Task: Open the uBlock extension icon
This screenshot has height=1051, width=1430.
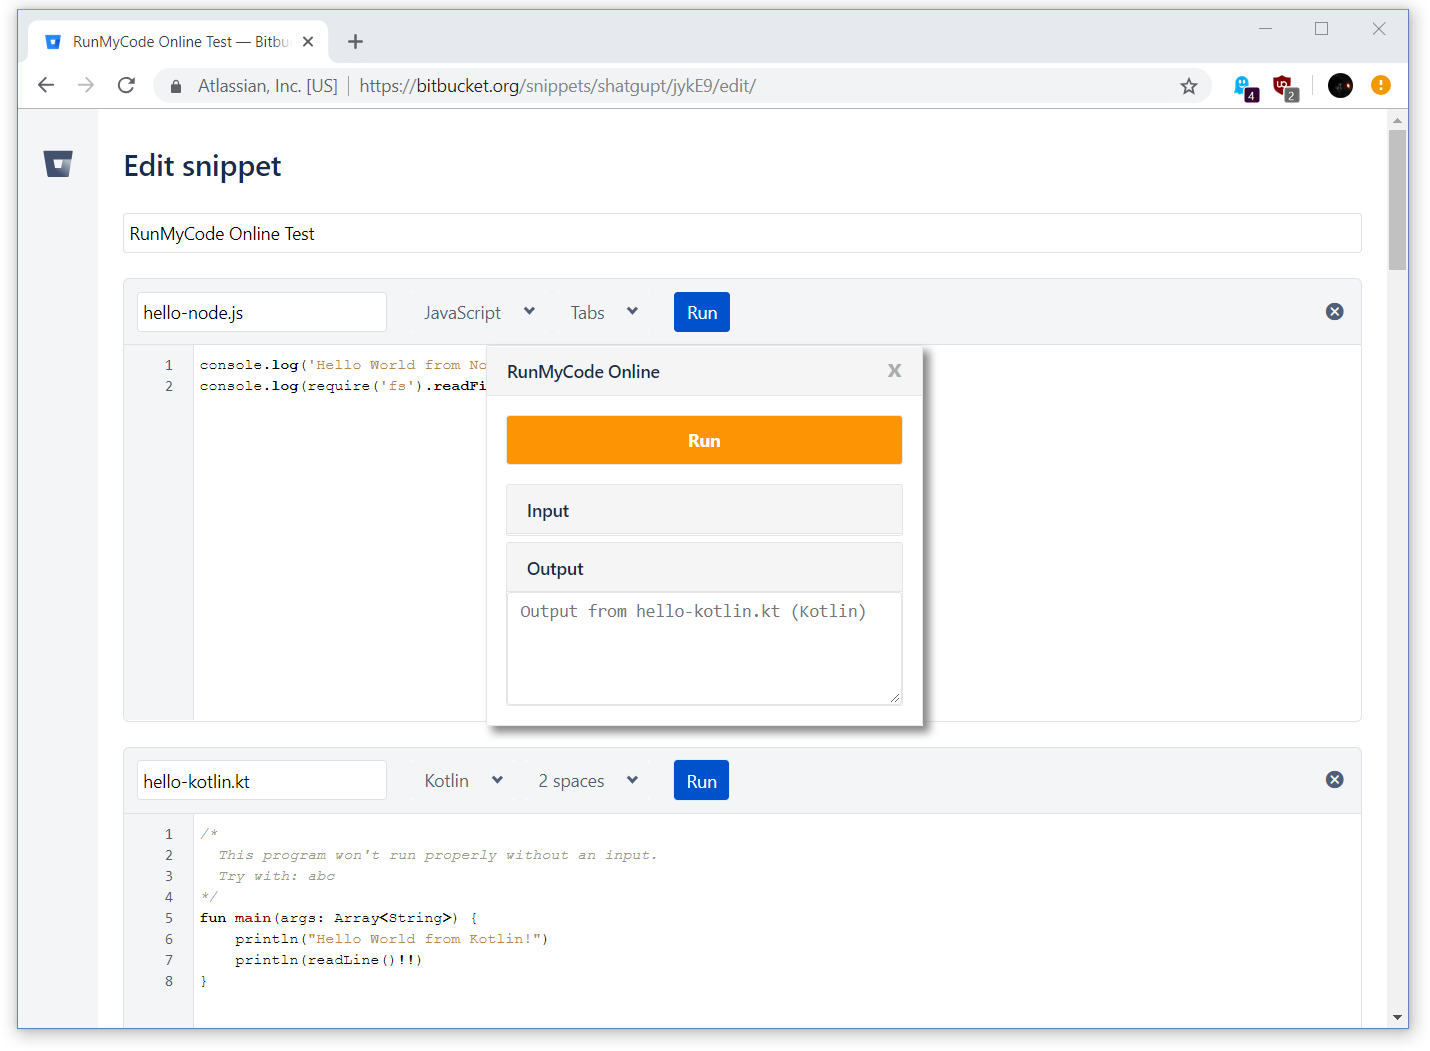Action: [x=1285, y=87]
